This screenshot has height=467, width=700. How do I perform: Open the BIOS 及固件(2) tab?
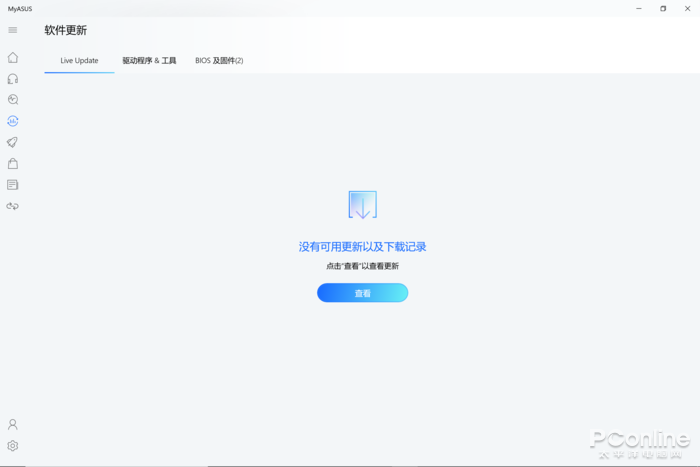(219, 61)
